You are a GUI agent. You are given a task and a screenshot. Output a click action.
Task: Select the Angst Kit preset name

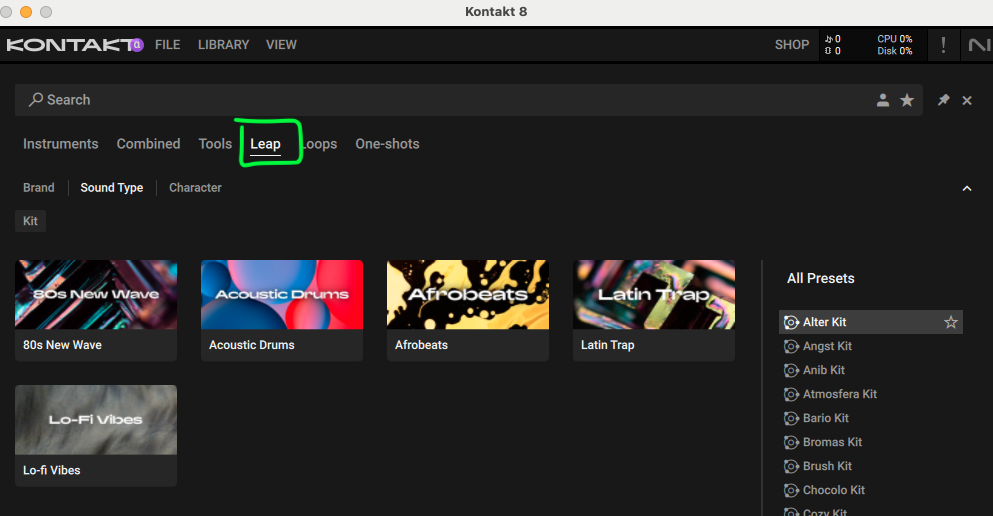point(827,346)
